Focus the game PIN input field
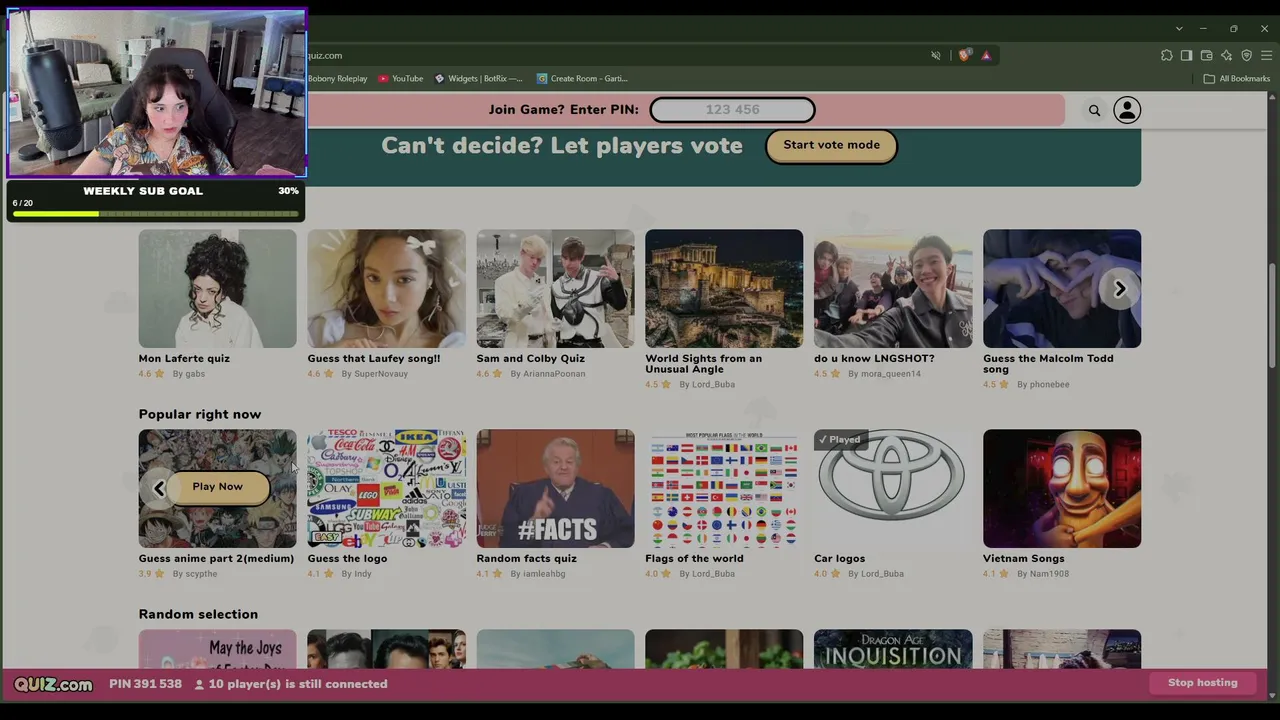 coord(732,110)
